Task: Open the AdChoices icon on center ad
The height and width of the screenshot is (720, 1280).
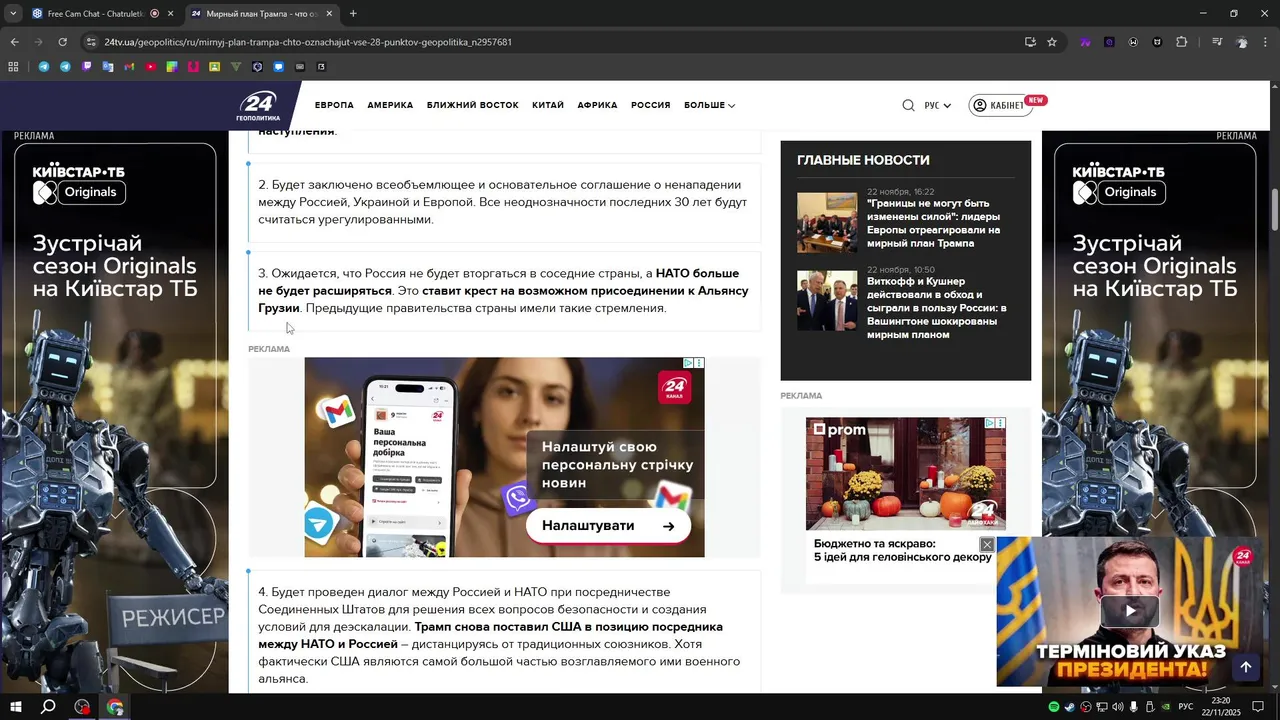Action: tap(689, 363)
